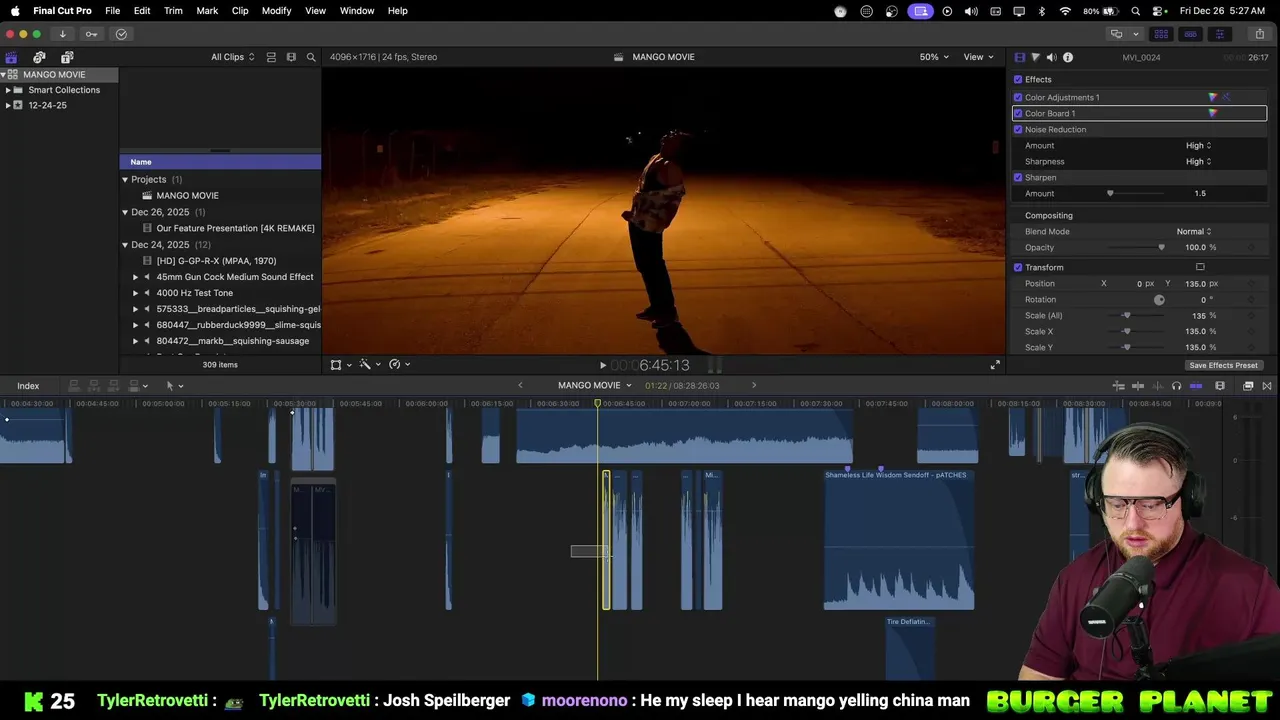
Task: Open the Audio inspector speaker icon
Action: pyautogui.click(x=1051, y=57)
